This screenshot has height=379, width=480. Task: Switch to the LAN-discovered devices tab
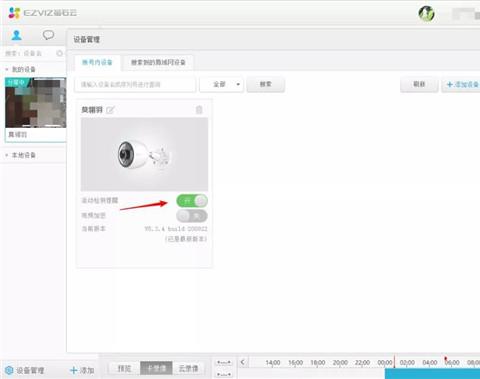click(x=158, y=62)
